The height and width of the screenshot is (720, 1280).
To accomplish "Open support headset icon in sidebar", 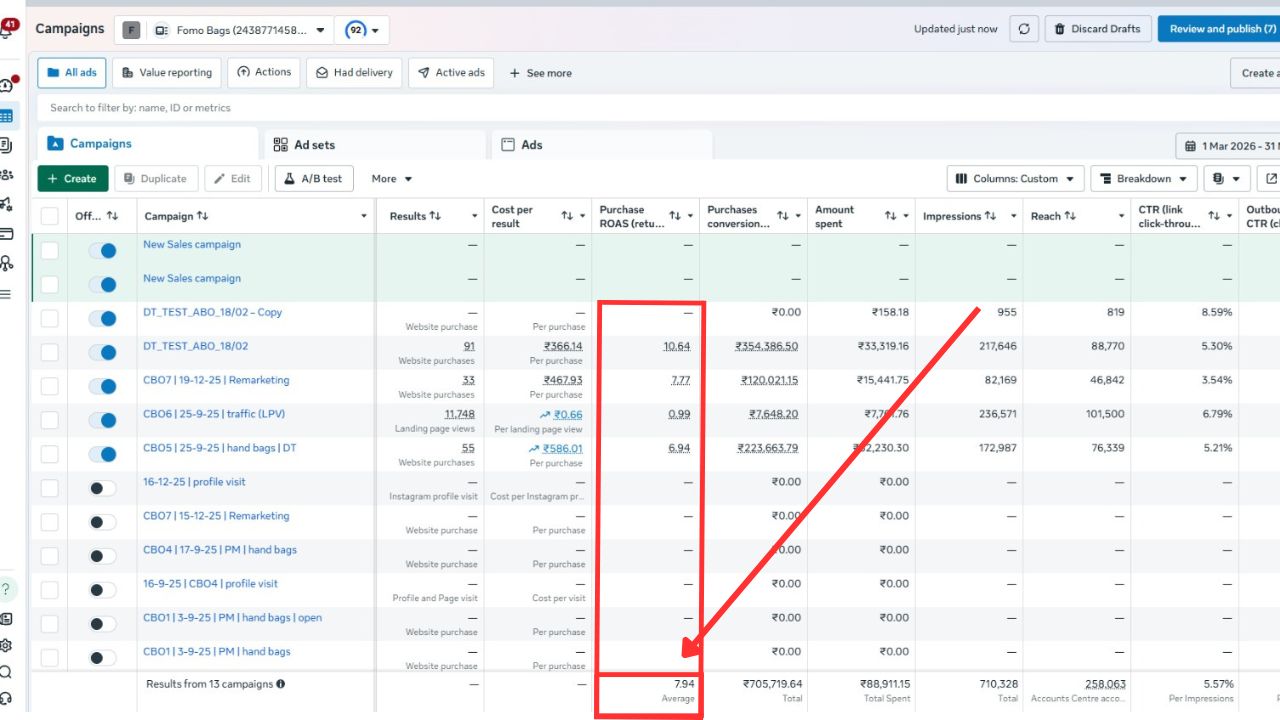I will [7, 698].
